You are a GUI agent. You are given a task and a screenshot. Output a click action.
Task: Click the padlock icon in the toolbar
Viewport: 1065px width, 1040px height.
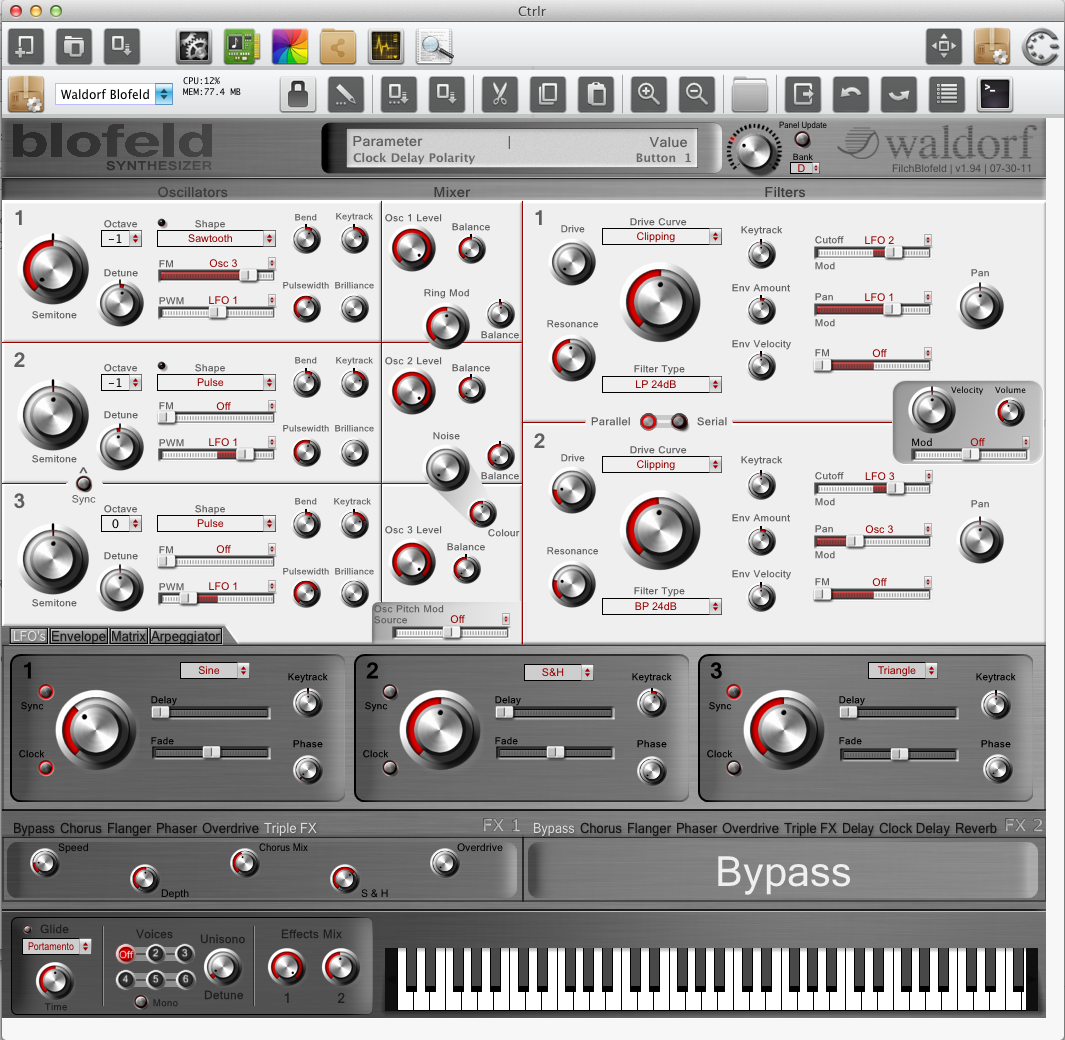pos(297,95)
